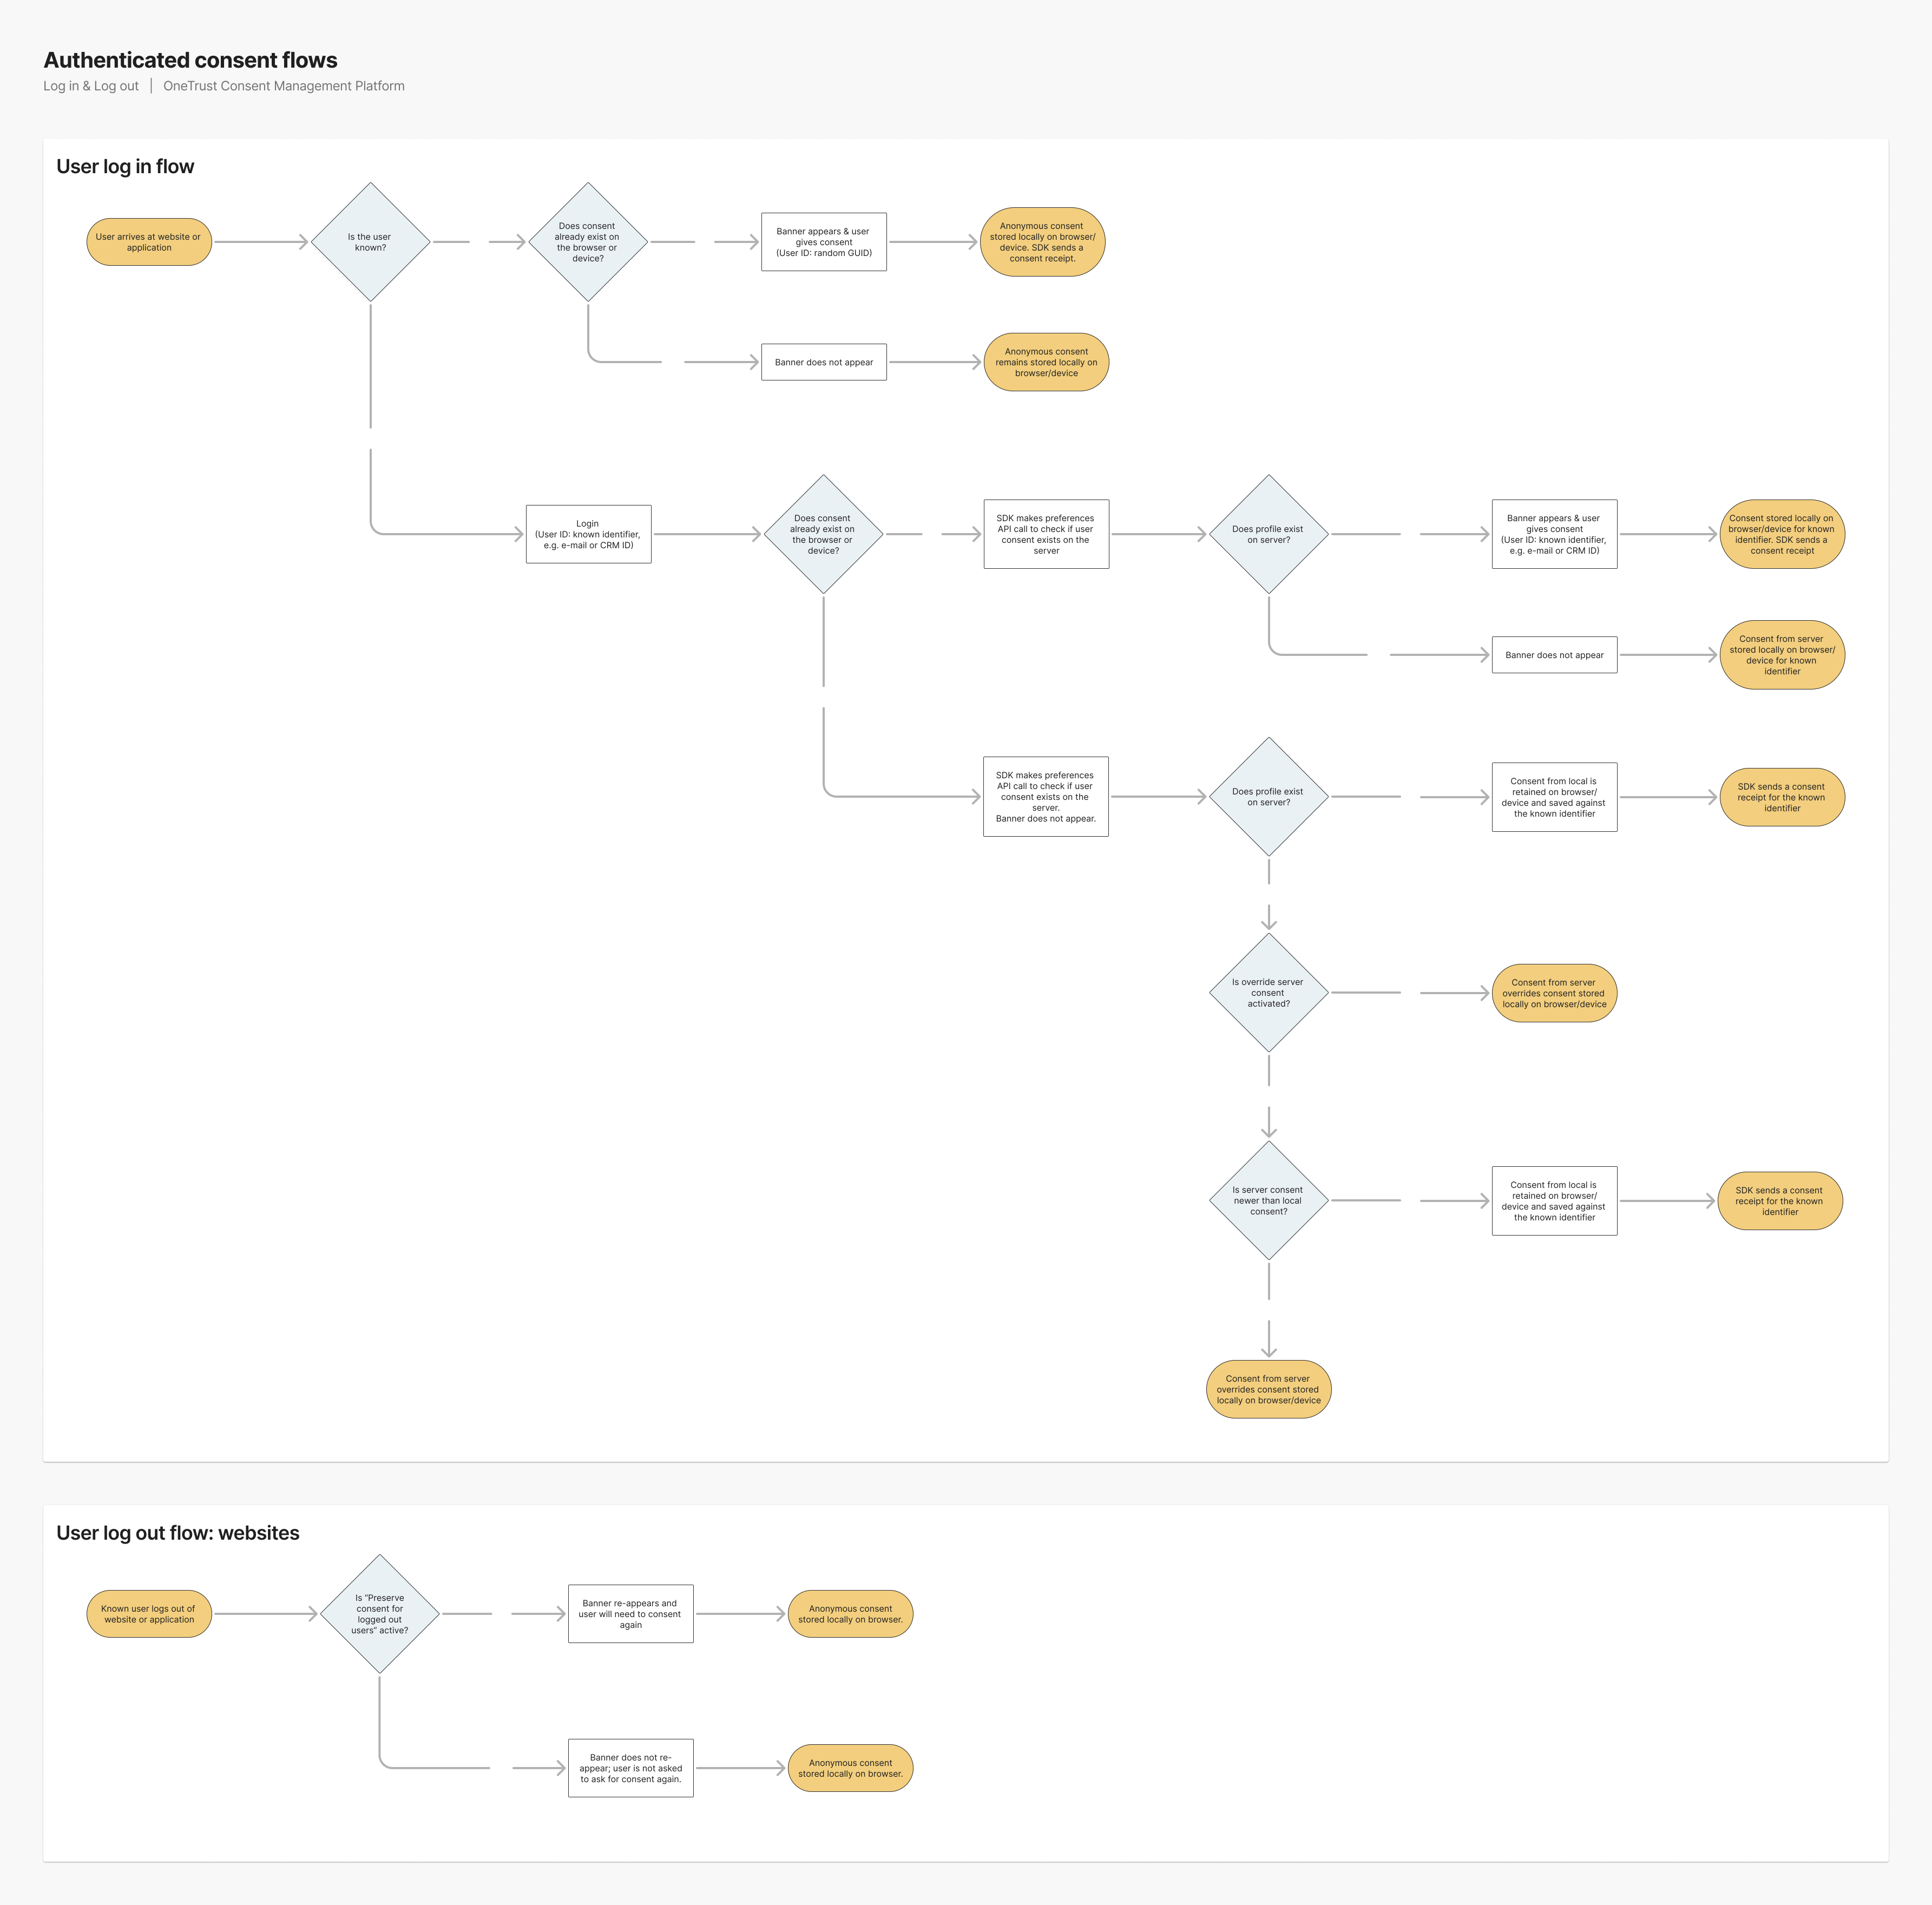The width and height of the screenshot is (1932, 1905).
Task: Click 'Is server consent newer than local' diamond
Action: (x=1268, y=1200)
